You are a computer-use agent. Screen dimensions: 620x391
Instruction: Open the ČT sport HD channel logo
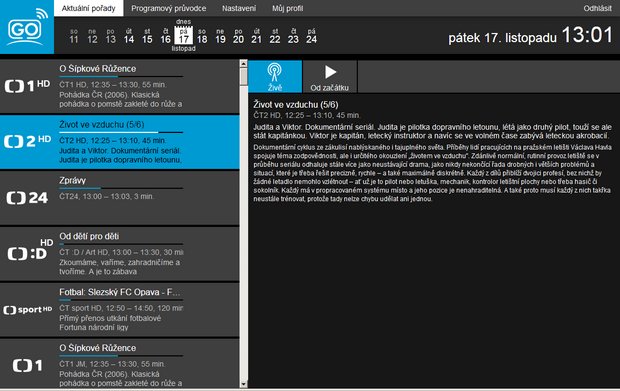tap(27, 310)
